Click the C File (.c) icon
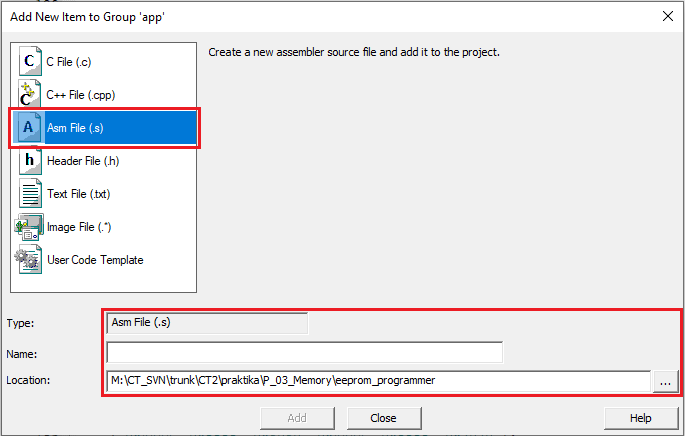Screen dimensions: 685x436 [29, 61]
